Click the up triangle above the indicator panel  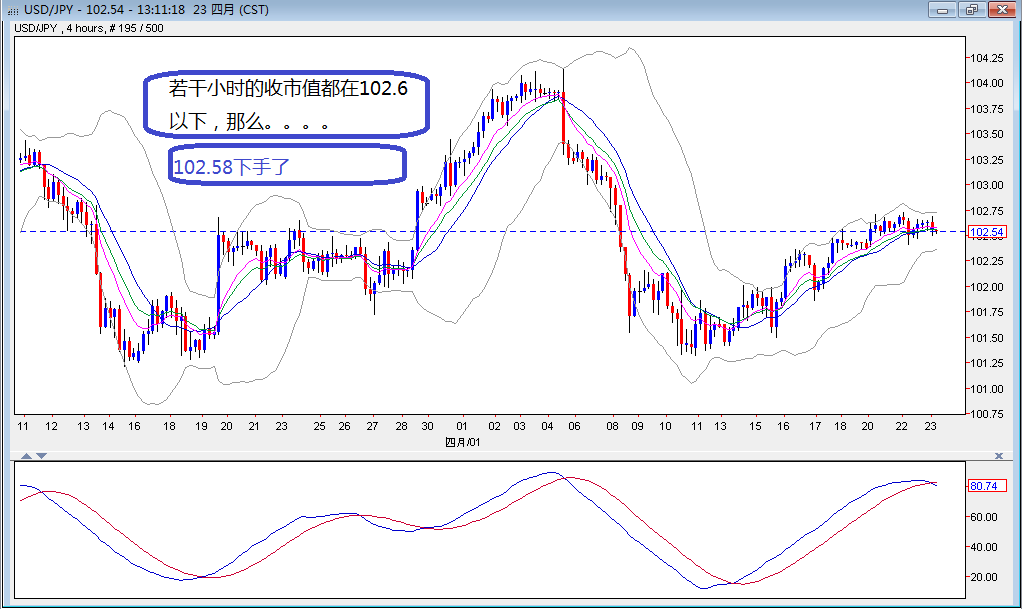click(x=26, y=456)
